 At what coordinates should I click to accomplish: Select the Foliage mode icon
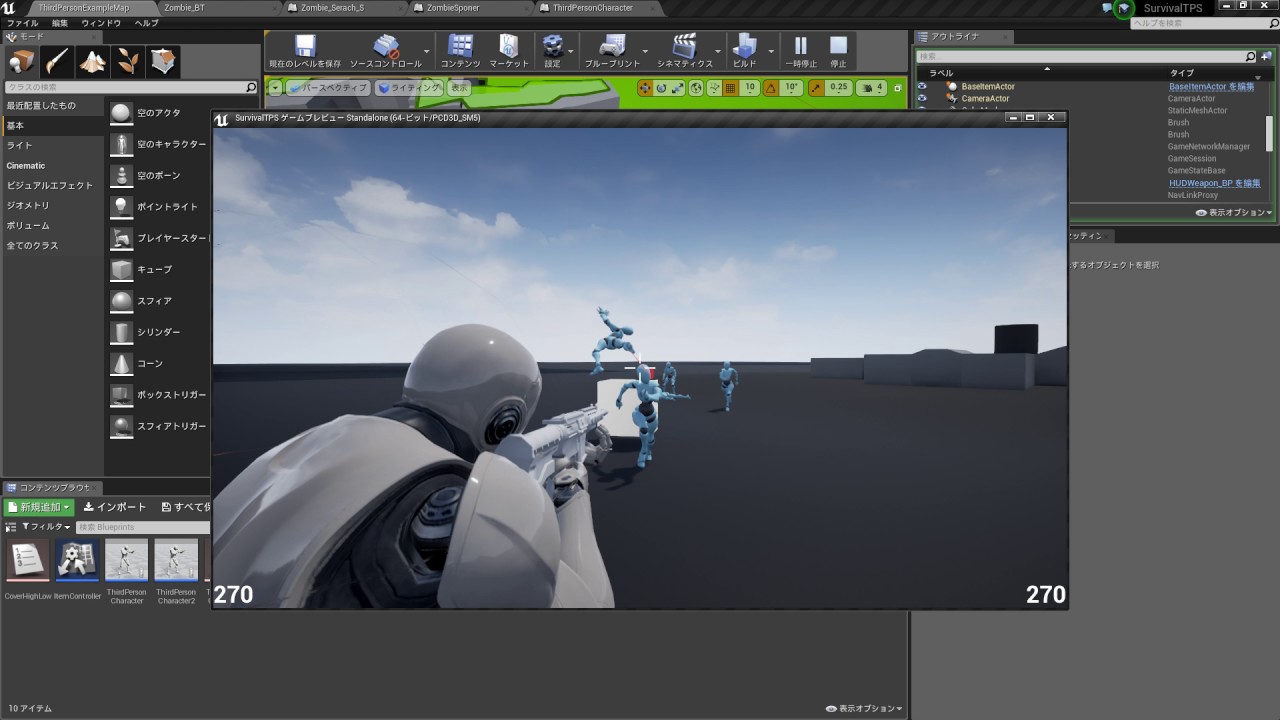[x=129, y=62]
